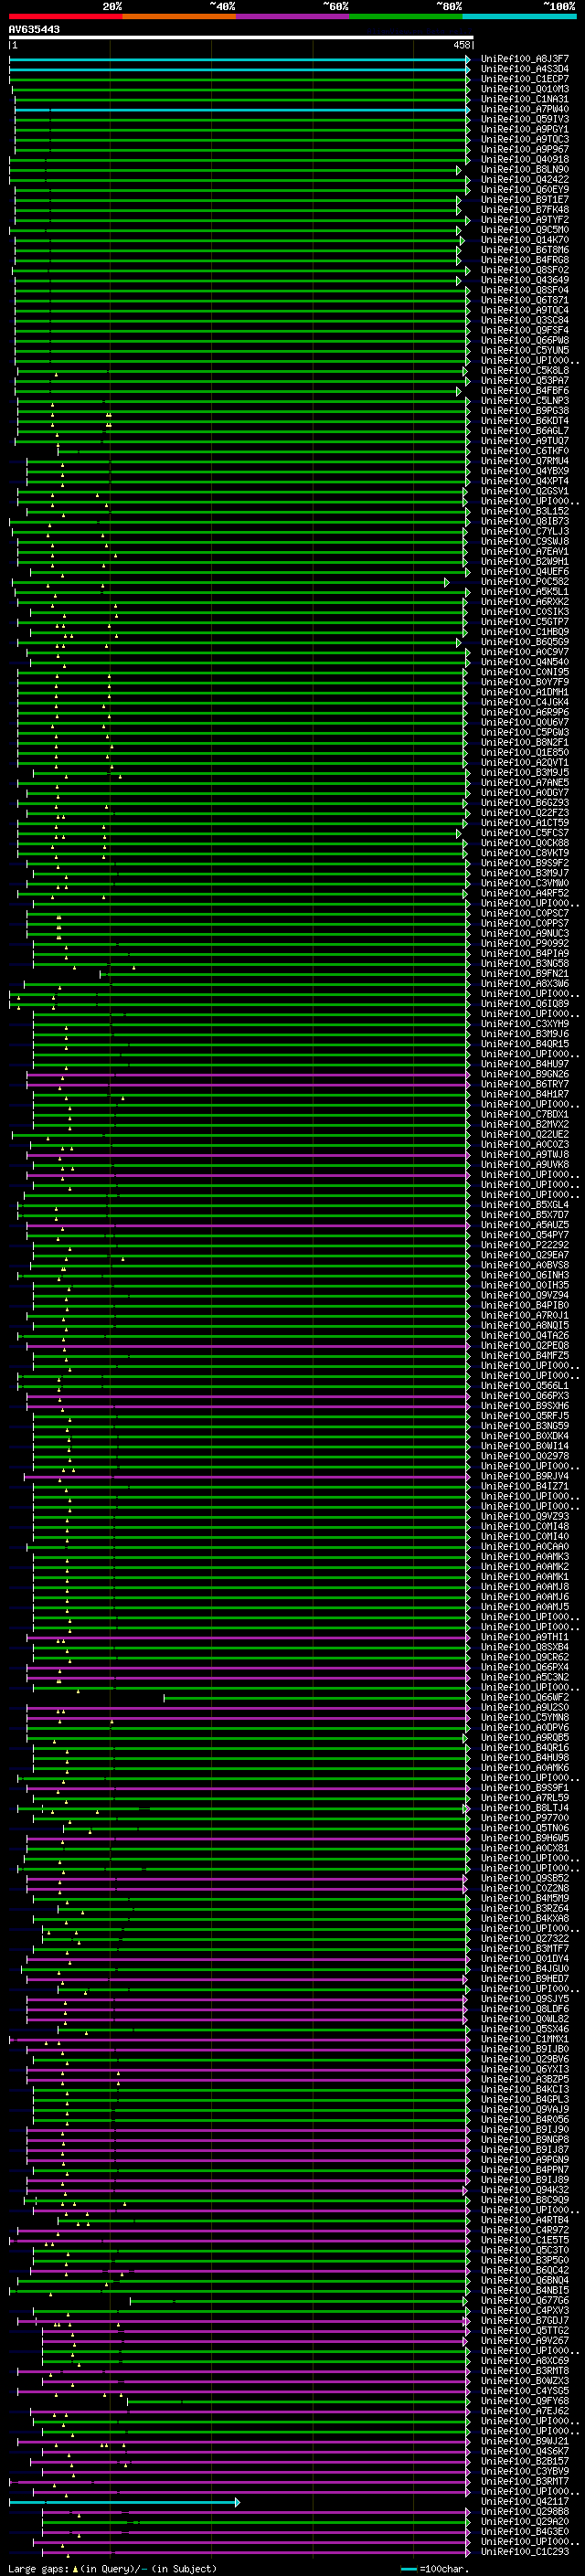The height and width of the screenshot is (2576, 585).
Task: Select hit UniRef100_Q9C5M0
Action: [525, 230]
